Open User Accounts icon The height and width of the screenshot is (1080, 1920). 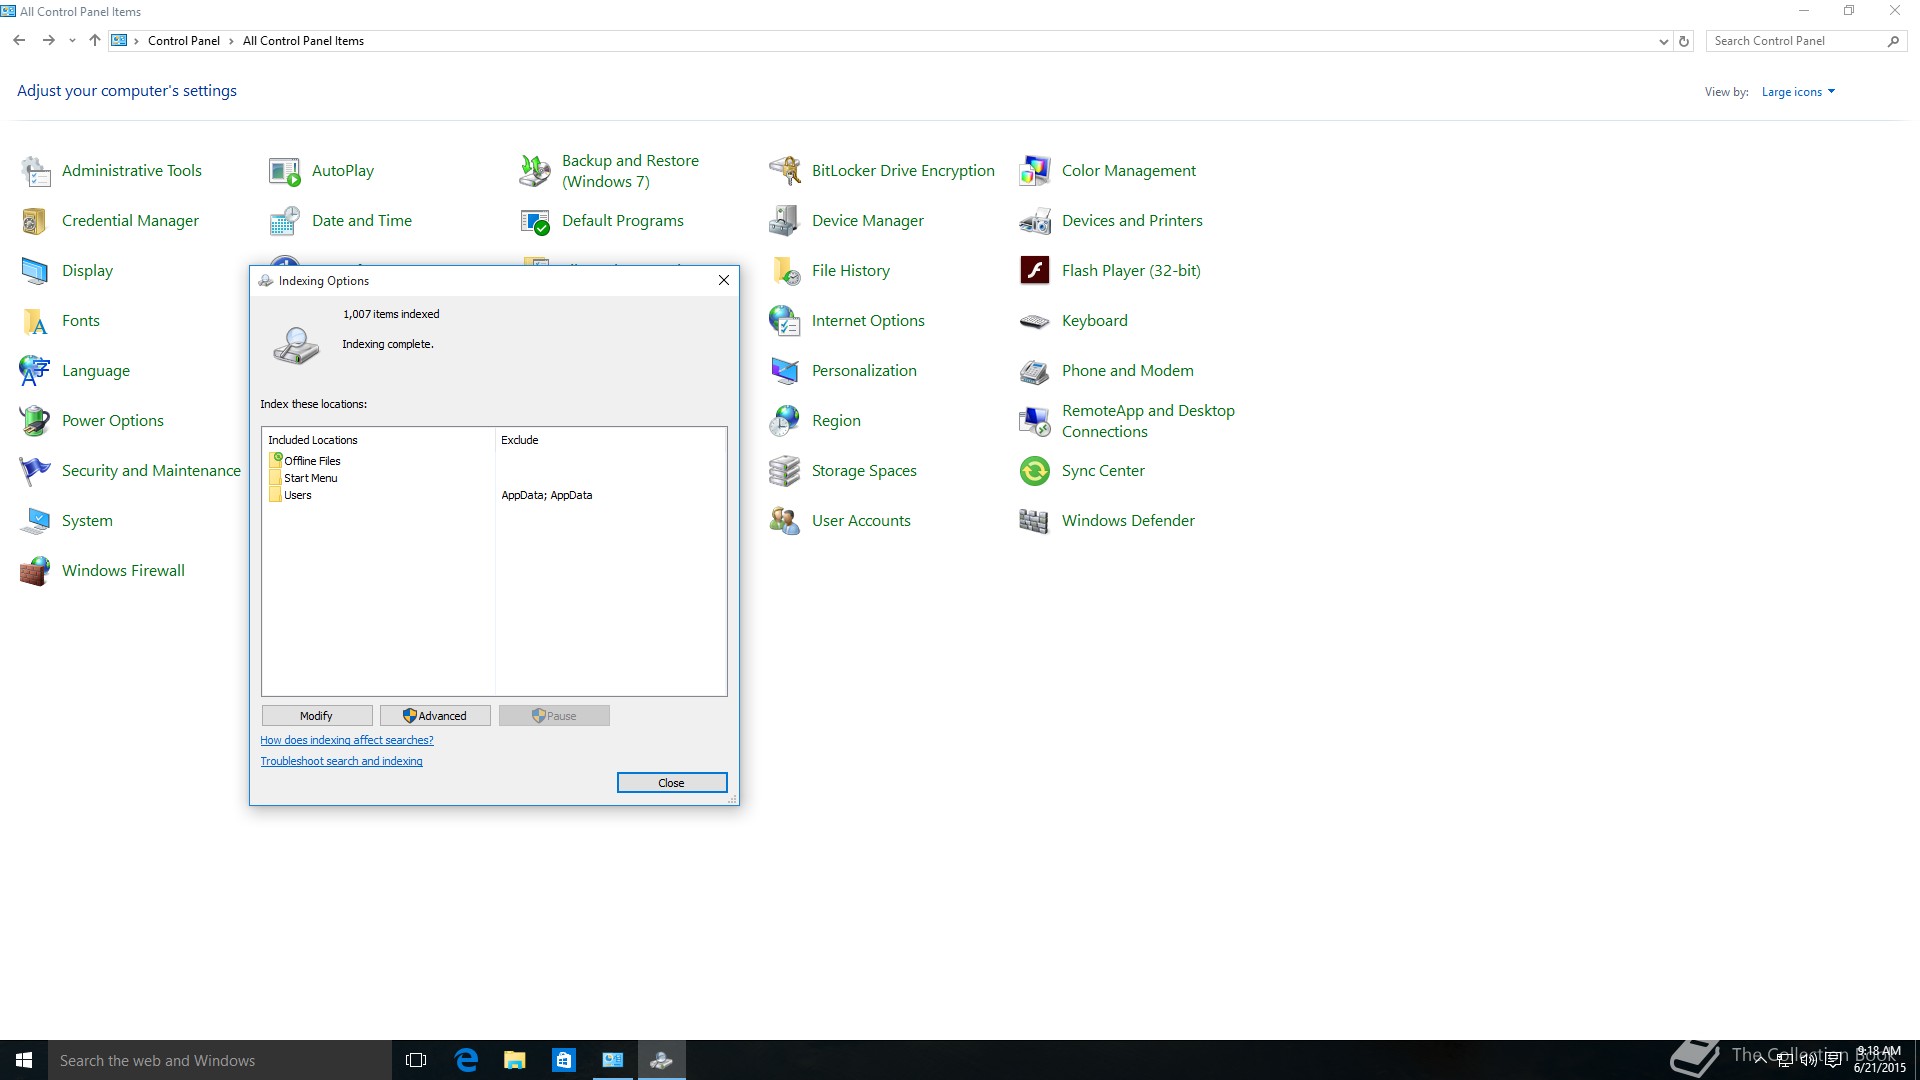[785, 521]
